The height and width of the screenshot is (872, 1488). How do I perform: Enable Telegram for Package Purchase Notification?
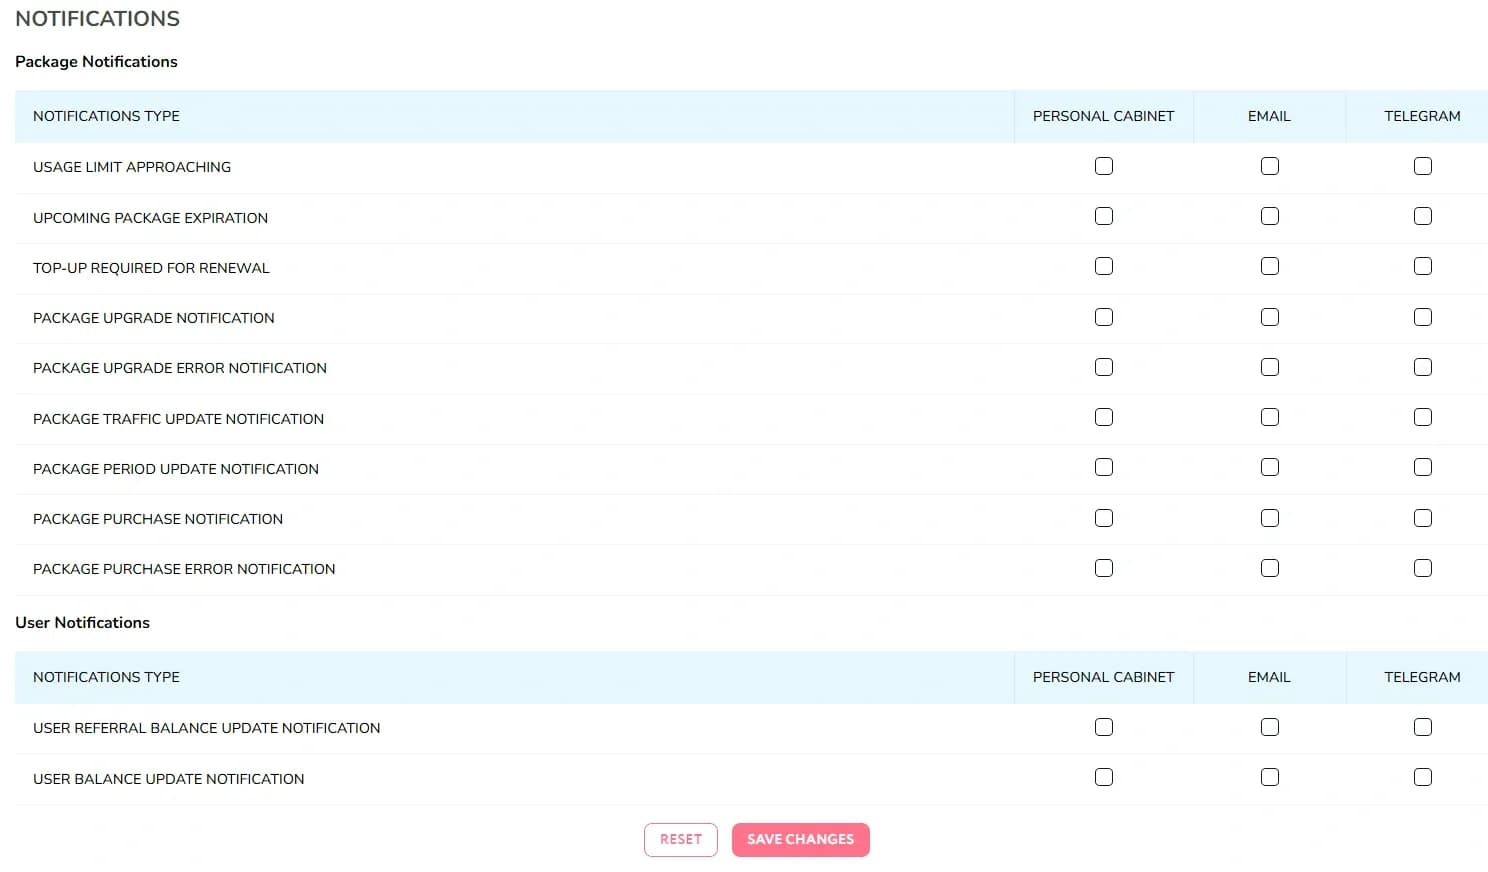tap(1423, 518)
